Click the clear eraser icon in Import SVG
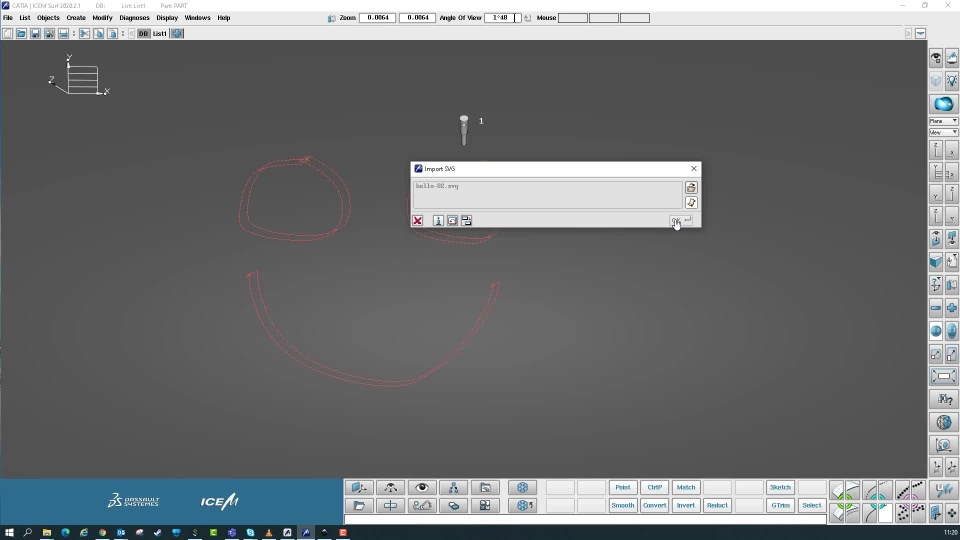Viewport: 960px width, 540px height. 691,203
